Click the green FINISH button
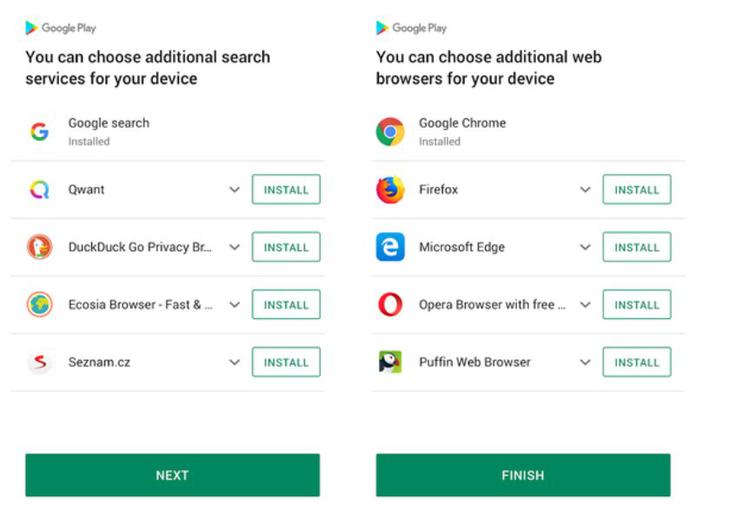This screenshot has height=505, width=736. click(523, 475)
